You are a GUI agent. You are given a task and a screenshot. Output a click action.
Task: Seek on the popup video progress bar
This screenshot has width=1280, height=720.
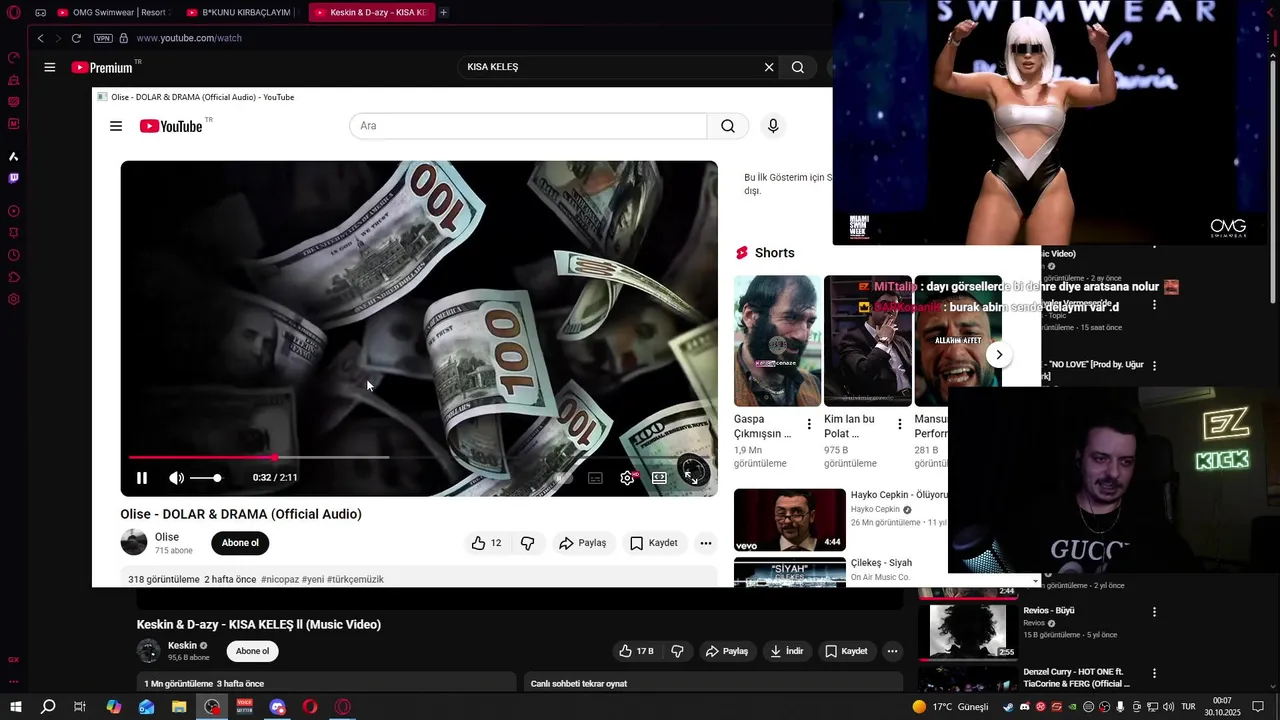coord(419,457)
